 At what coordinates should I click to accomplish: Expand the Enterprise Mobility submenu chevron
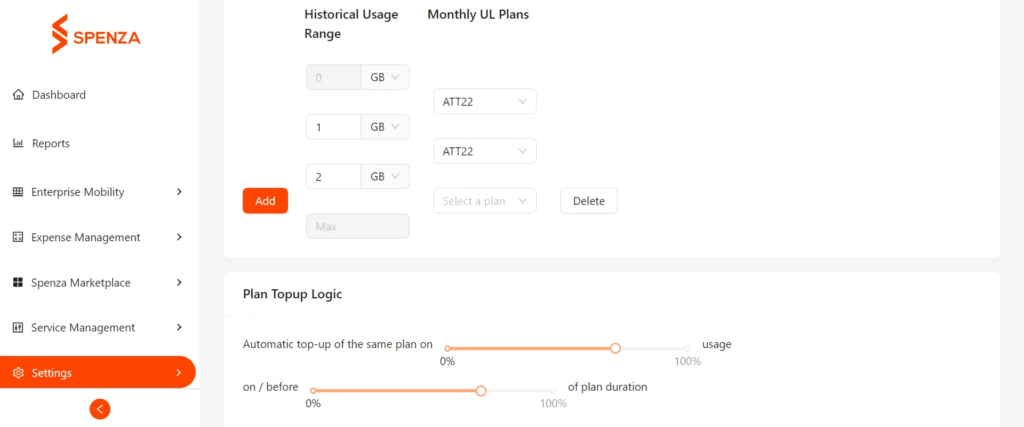point(179,192)
